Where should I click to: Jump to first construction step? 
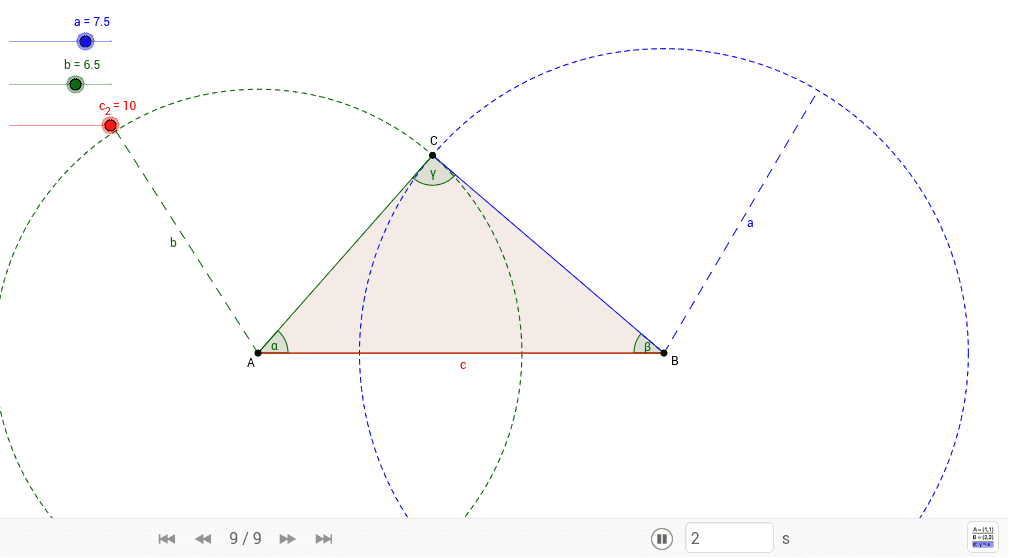[167, 539]
